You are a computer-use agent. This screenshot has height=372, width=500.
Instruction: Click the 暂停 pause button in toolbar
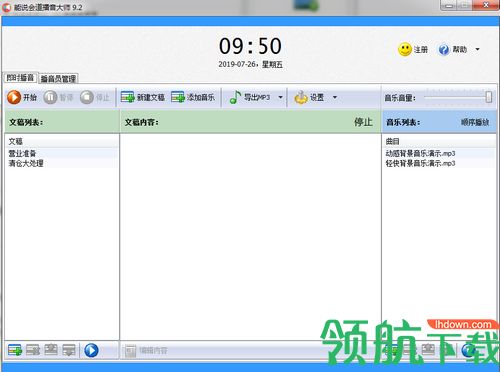[x=58, y=97]
